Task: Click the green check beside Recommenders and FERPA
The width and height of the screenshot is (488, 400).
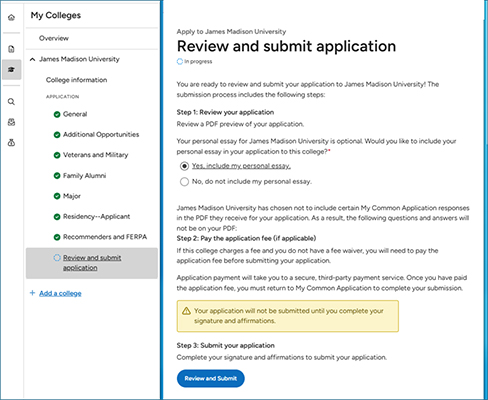Action: tap(57, 237)
